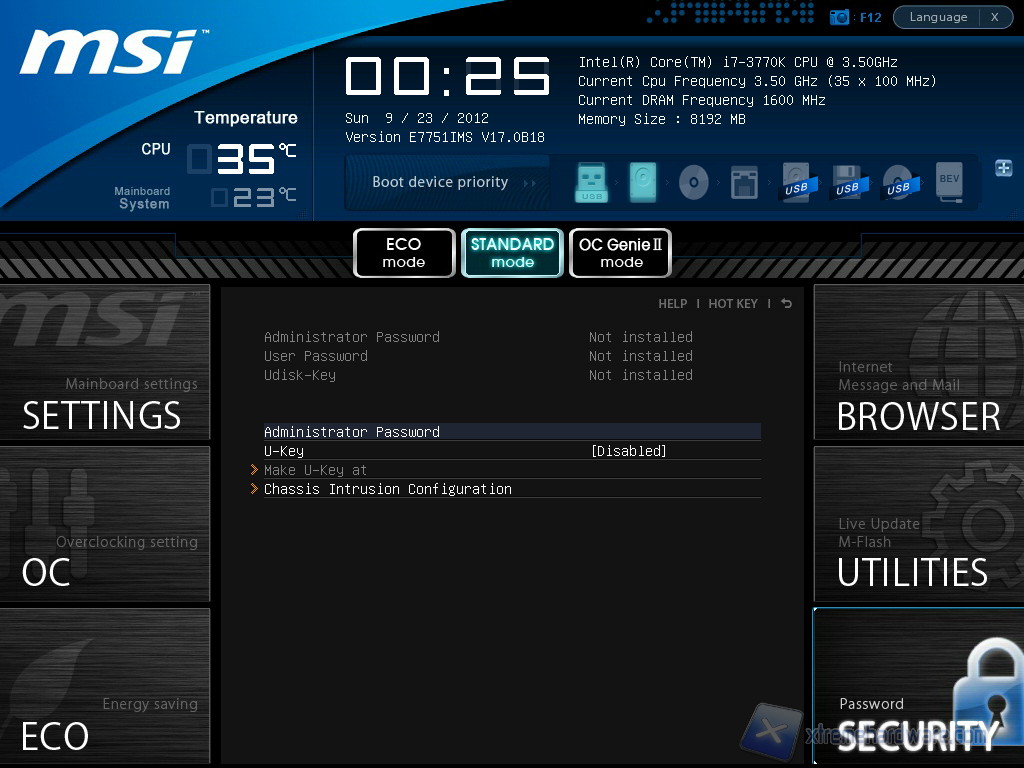Select the BEV boot device icon
This screenshot has width=1024, height=768.
pyautogui.click(x=949, y=182)
